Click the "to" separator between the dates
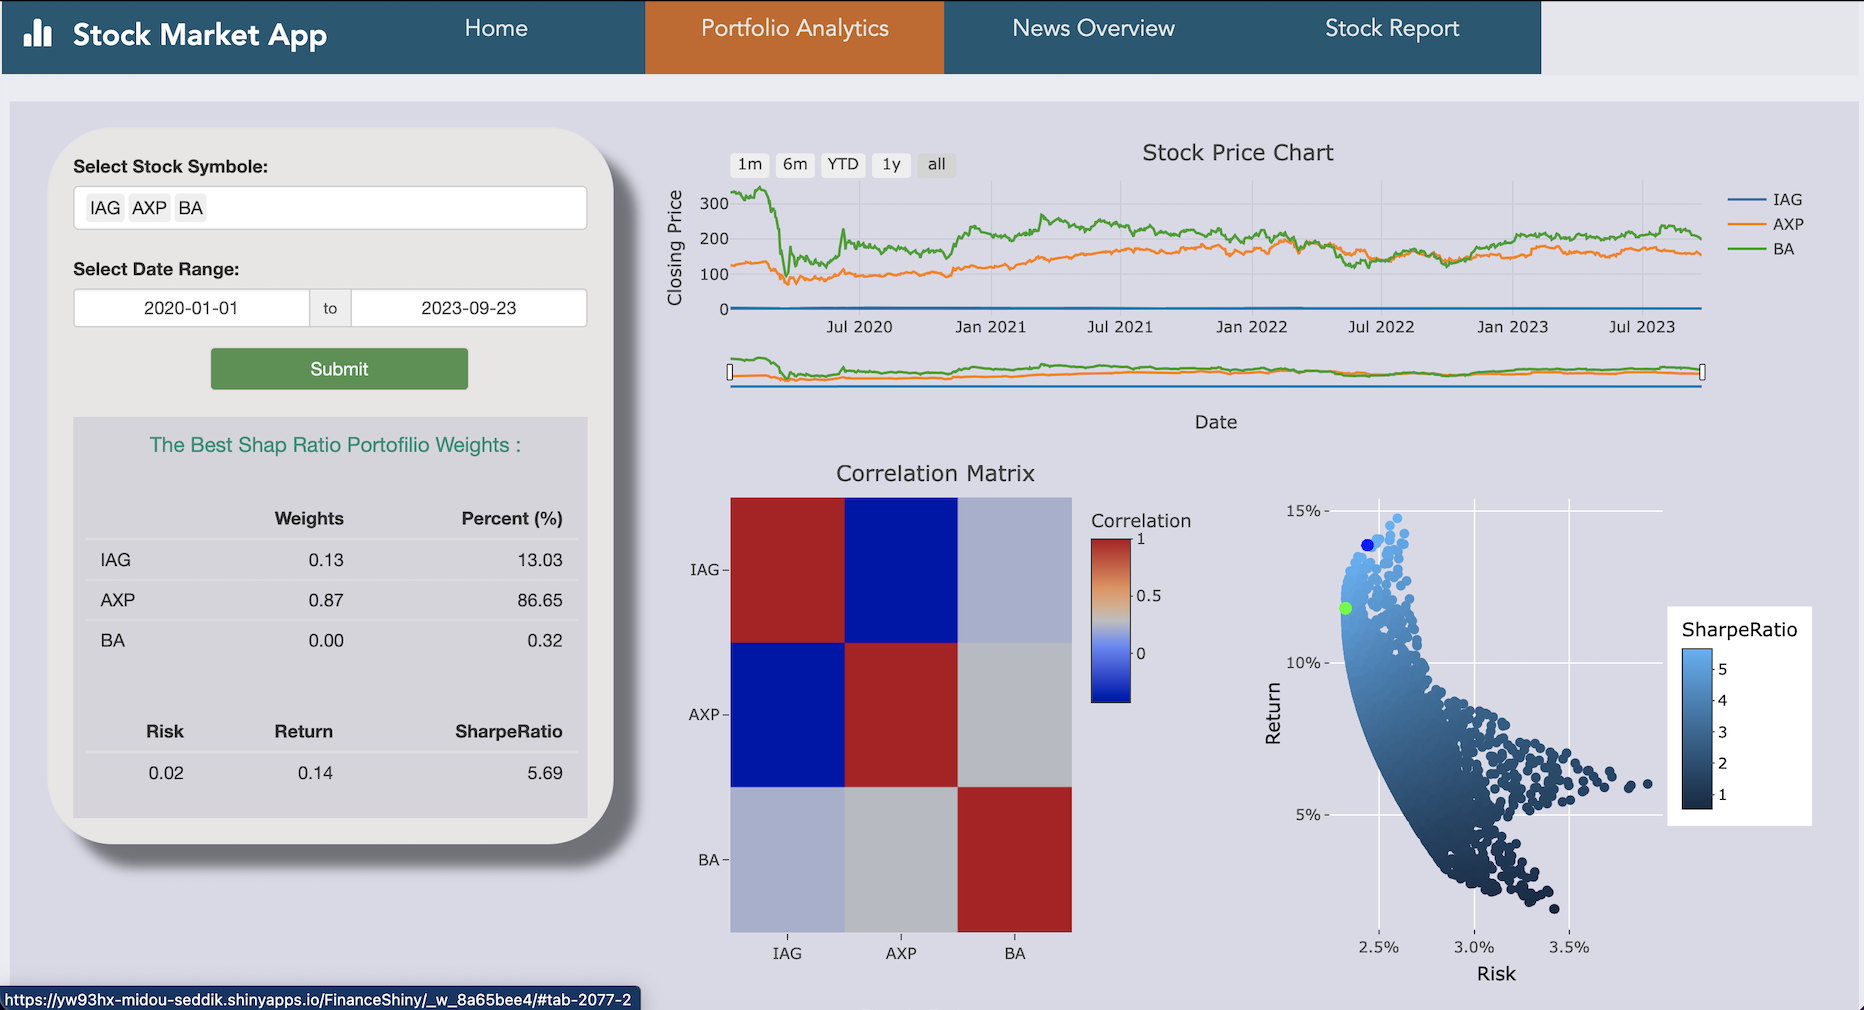 coord(330,308)
